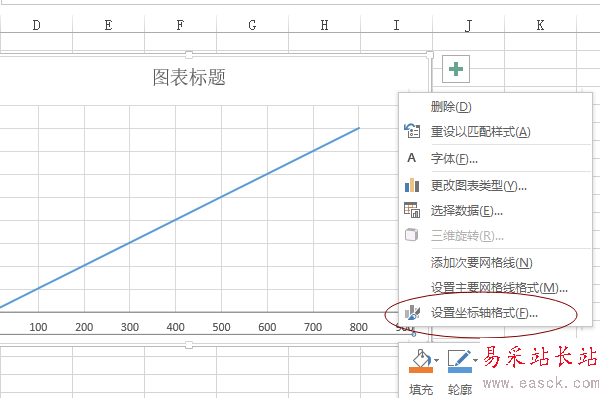
Task: Click axis label 200
Action: coord(84,327)
